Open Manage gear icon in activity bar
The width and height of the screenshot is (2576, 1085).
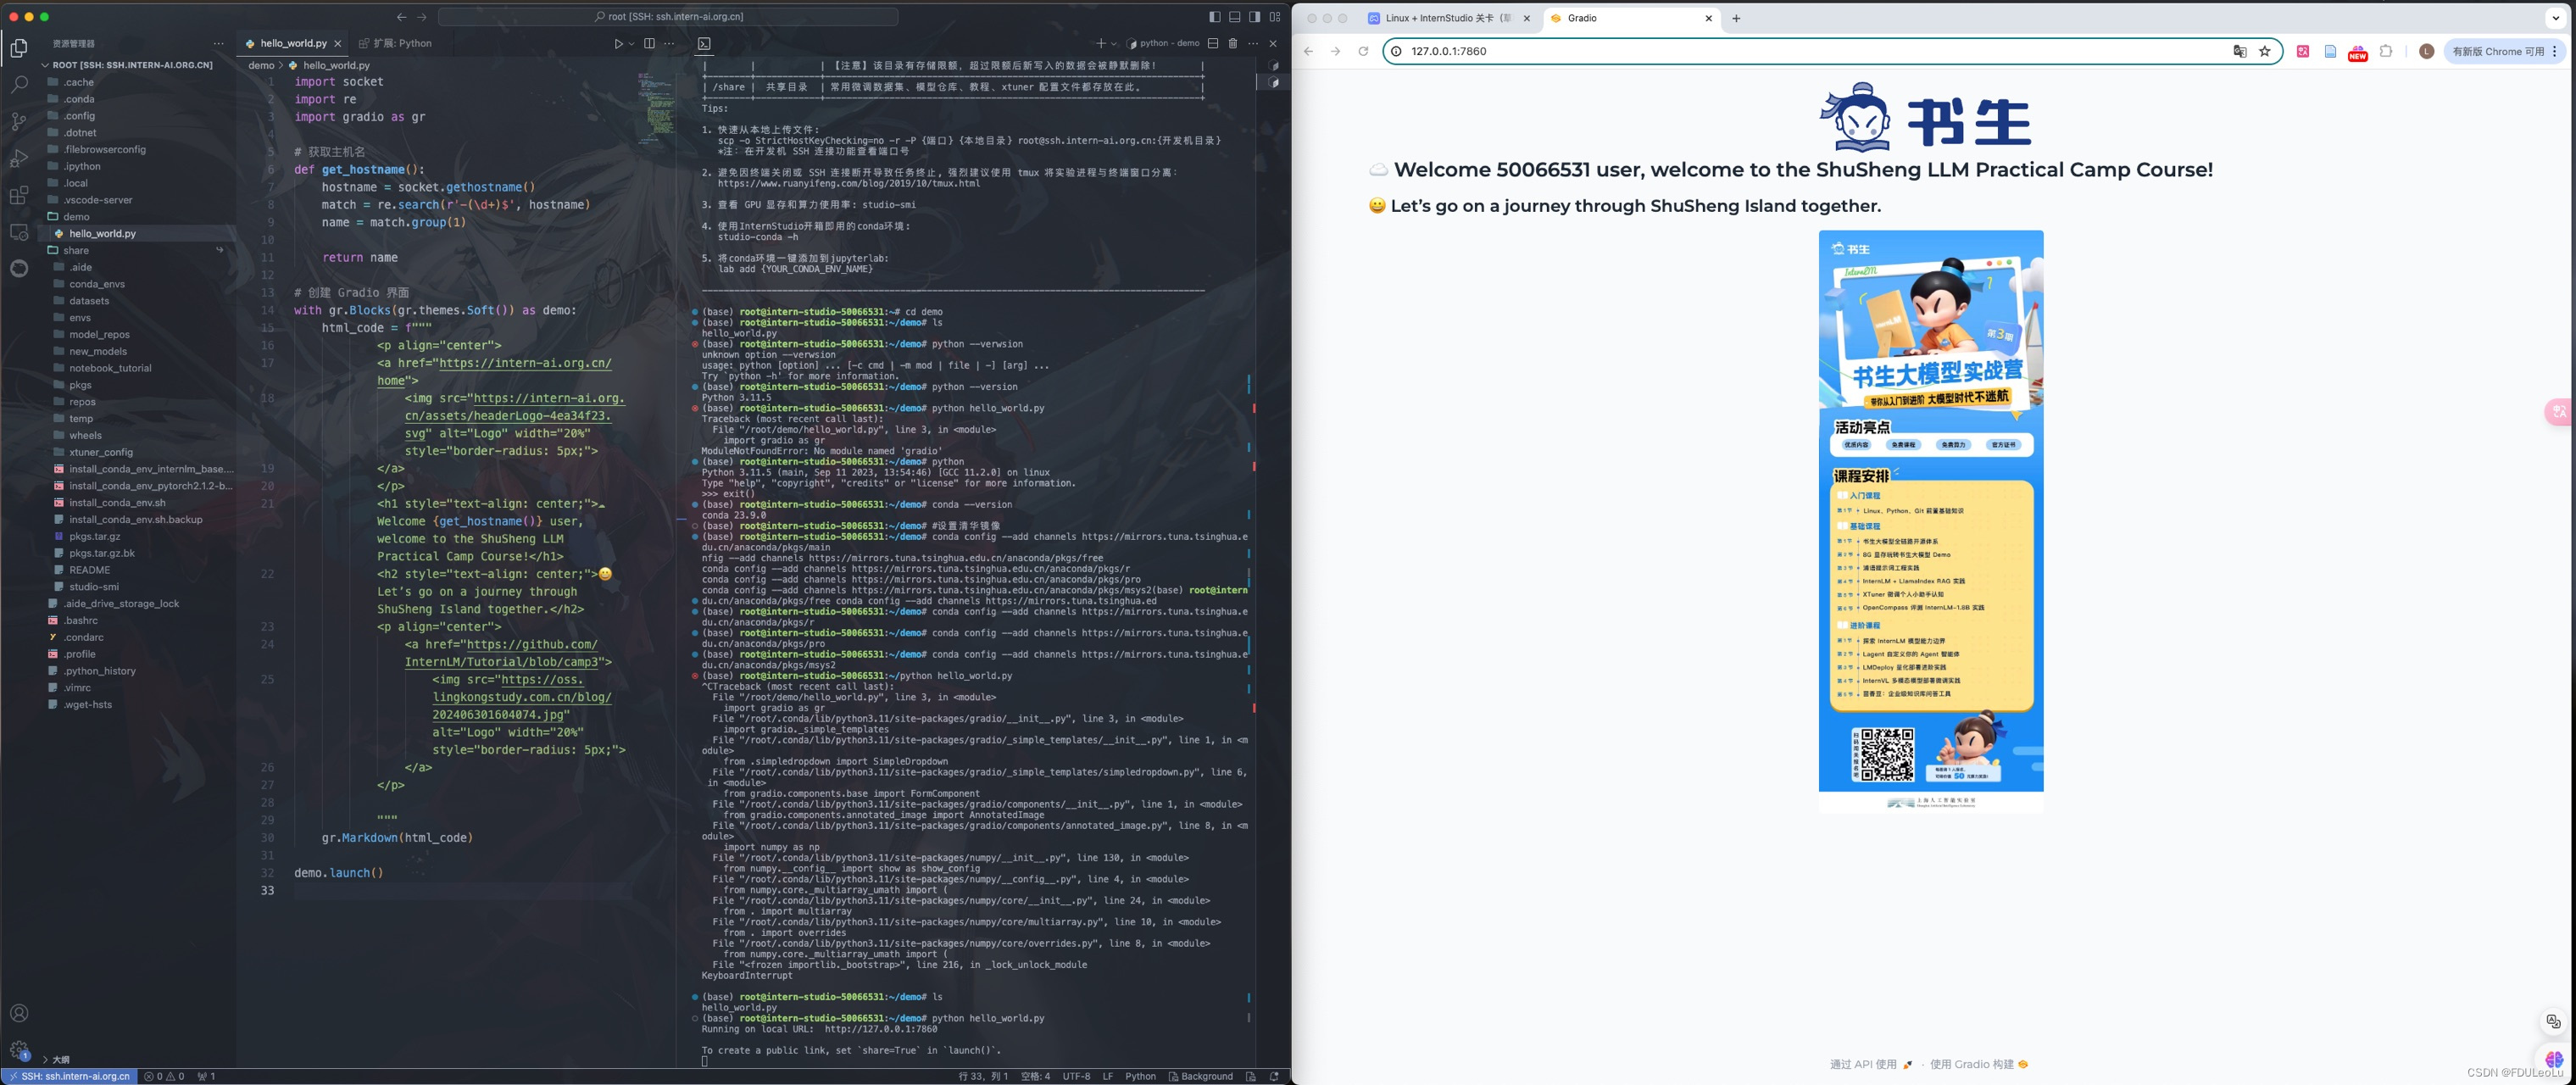[x=19, y=1049]
